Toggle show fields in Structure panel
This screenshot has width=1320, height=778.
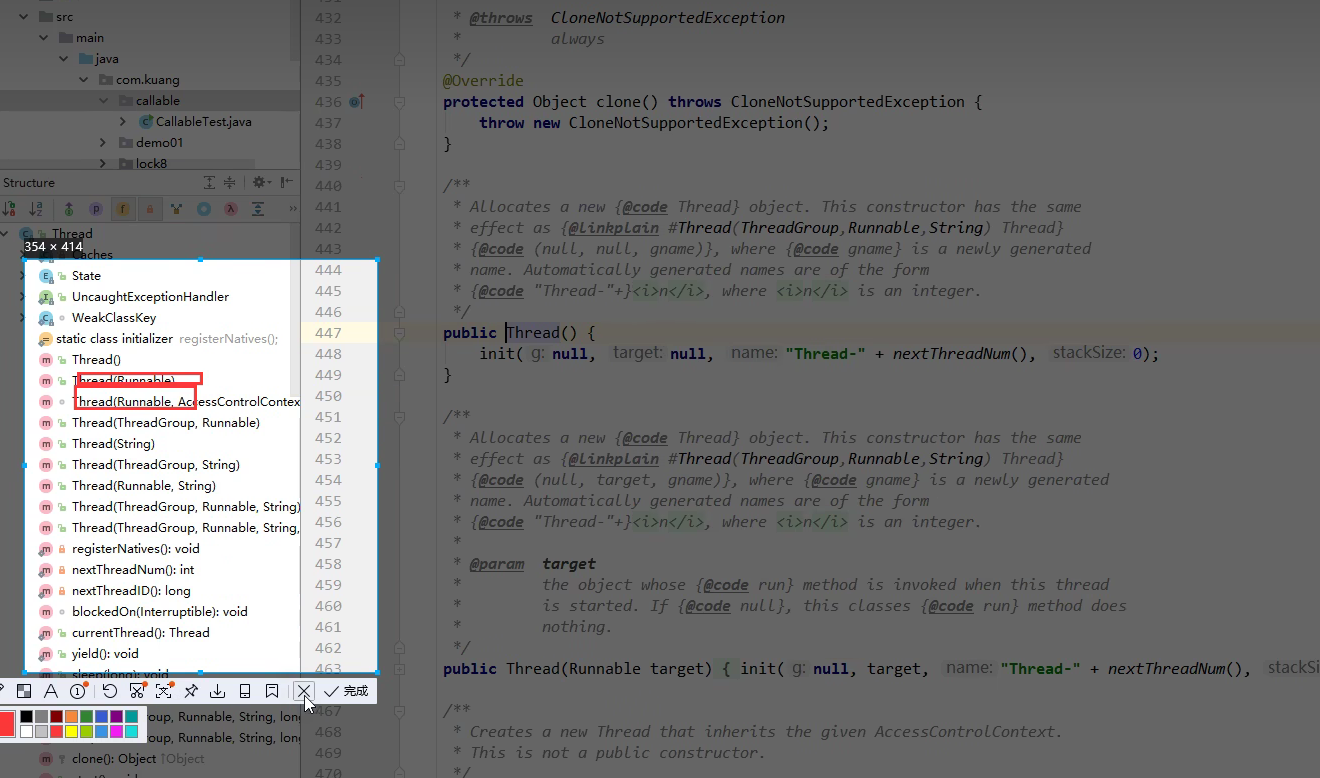tap(123, 209)
